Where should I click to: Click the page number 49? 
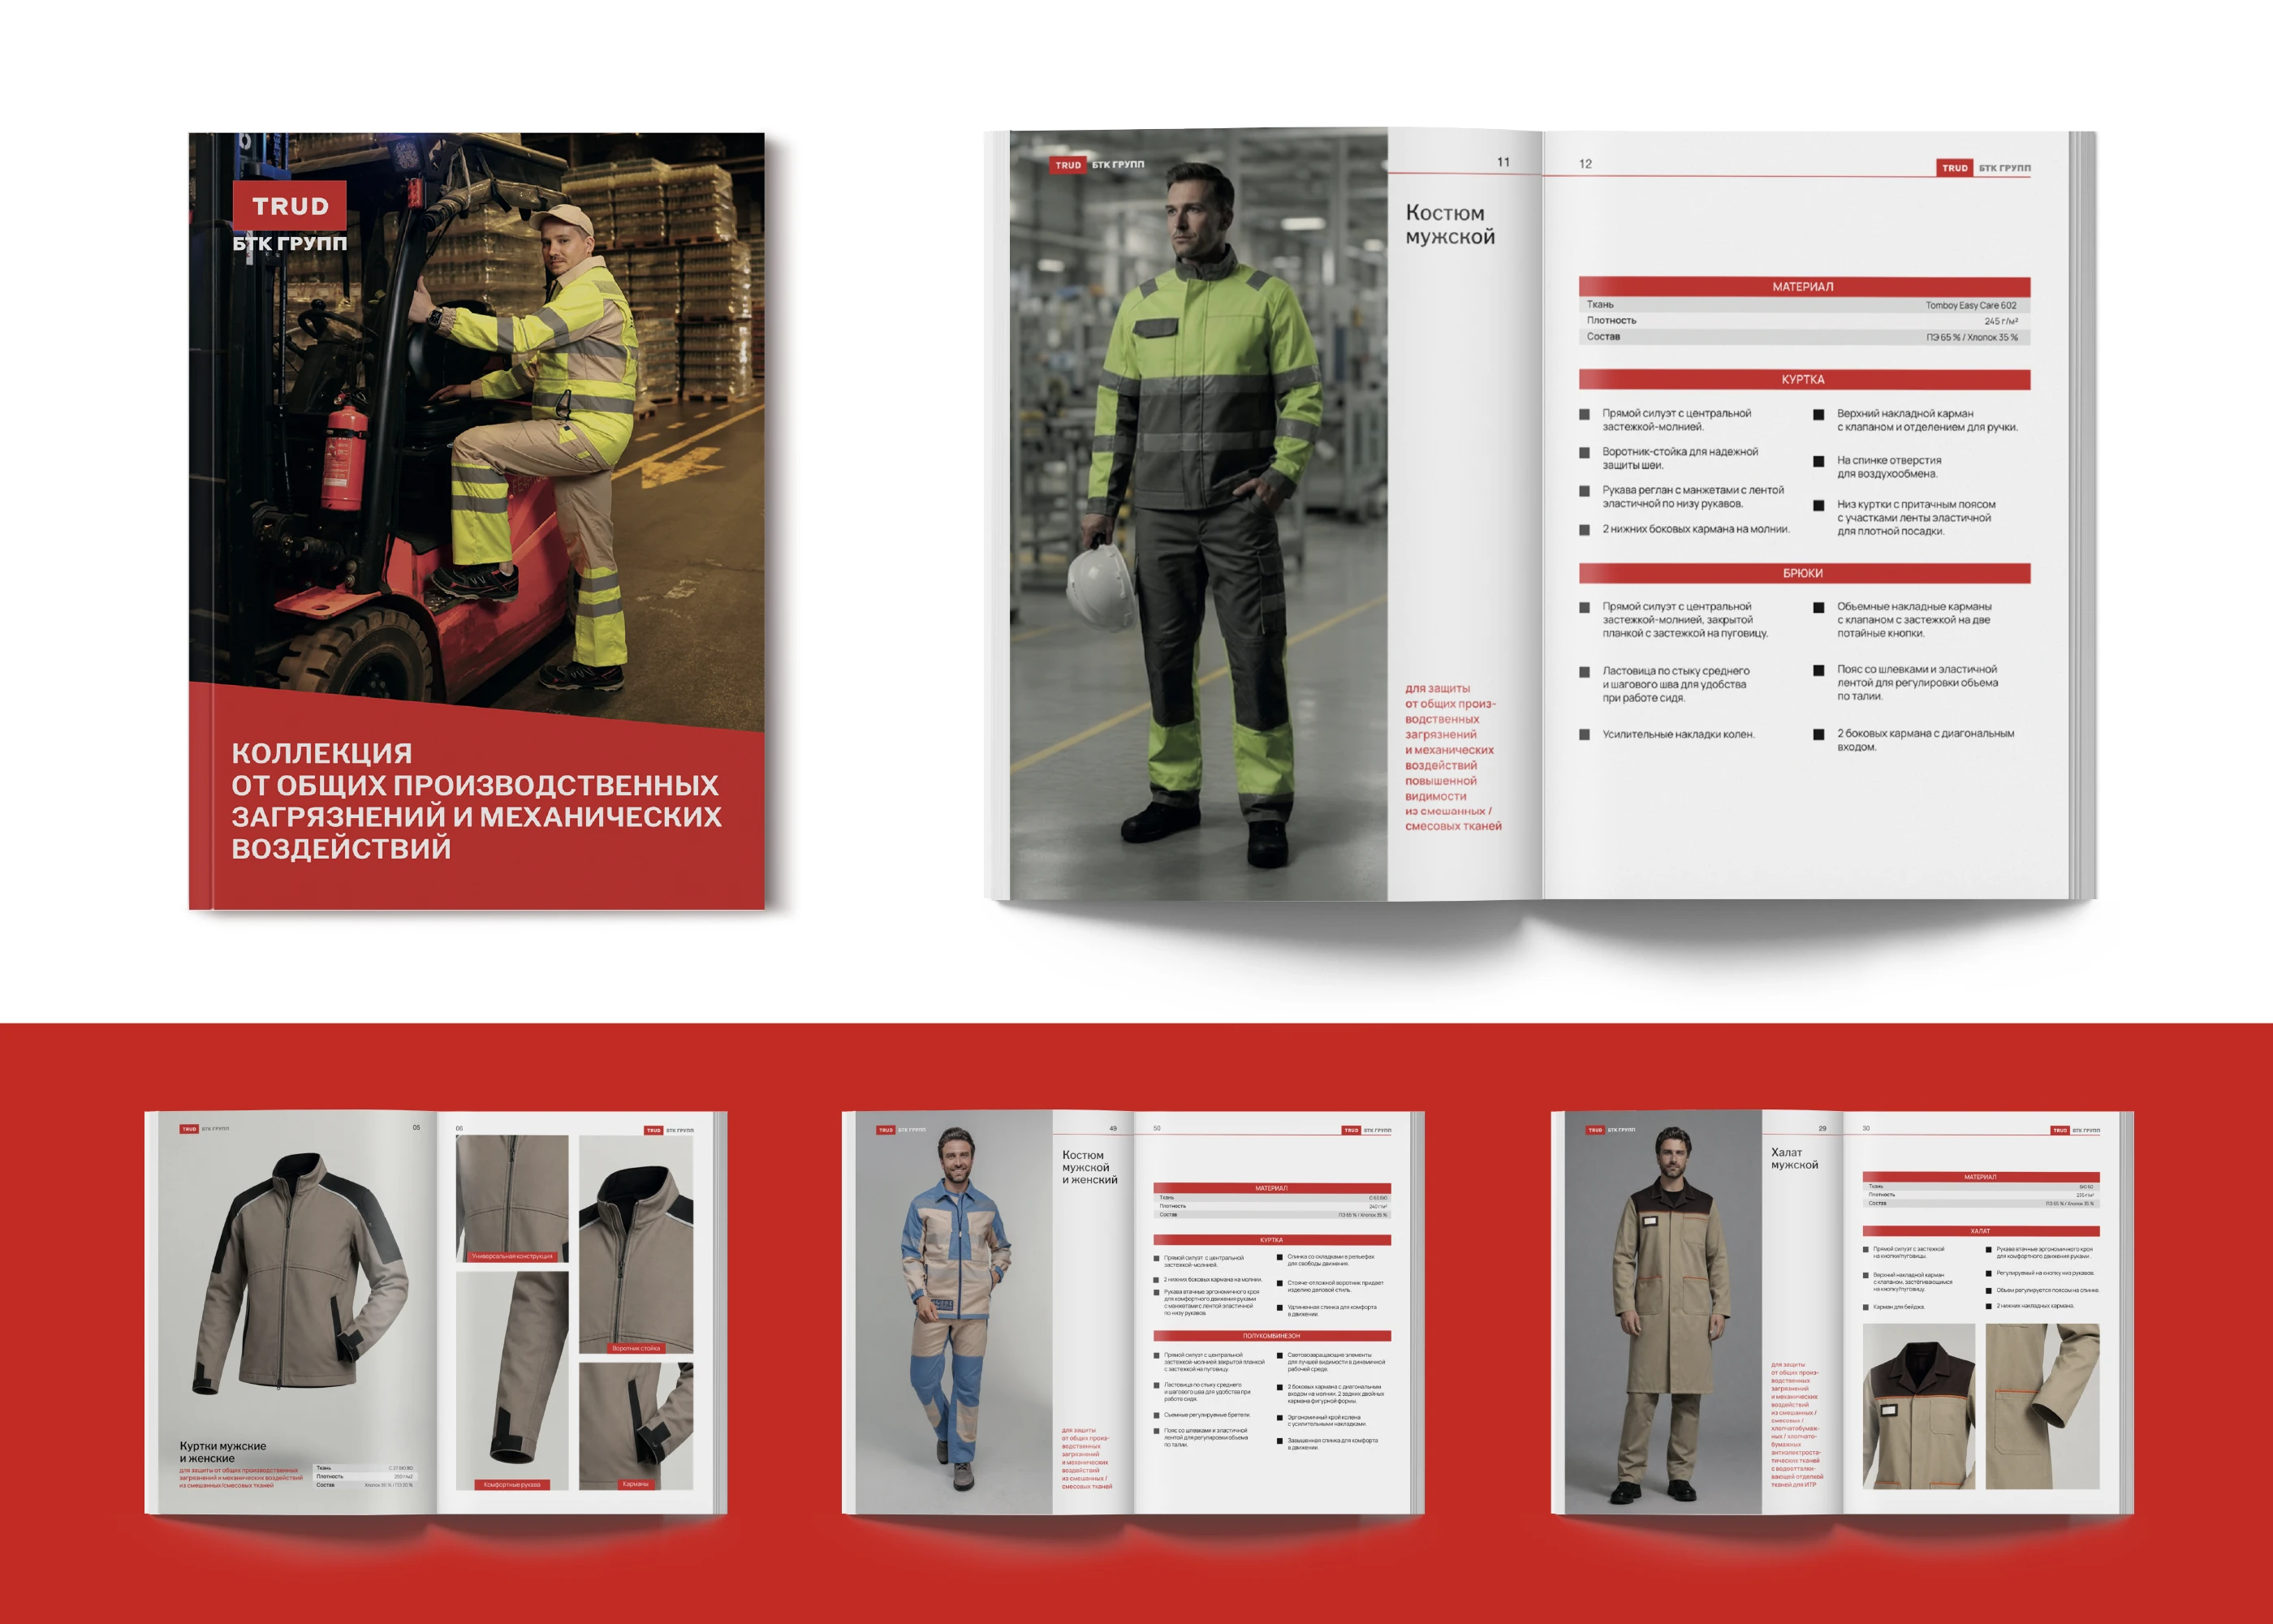[x=1113, y=1128]
